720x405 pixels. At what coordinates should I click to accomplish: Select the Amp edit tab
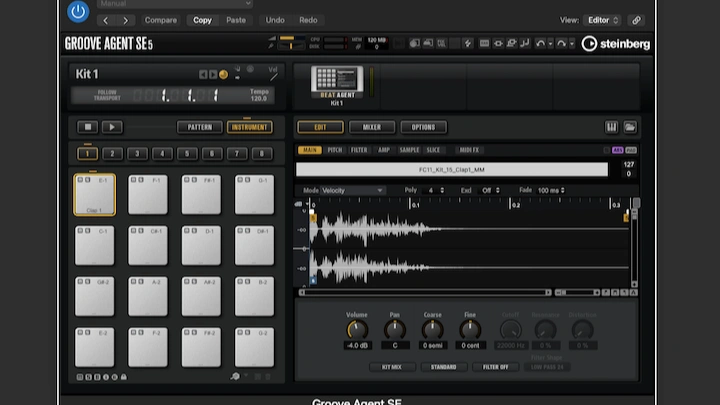point(384,150)
